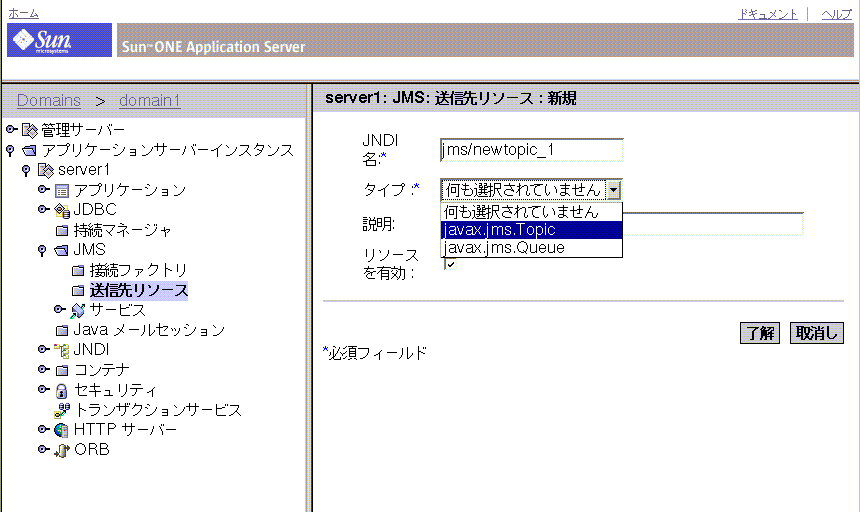This screenshot has width=860, height=512.
Task: Click the 管理サーバー server icon
Action: (30, 130)
